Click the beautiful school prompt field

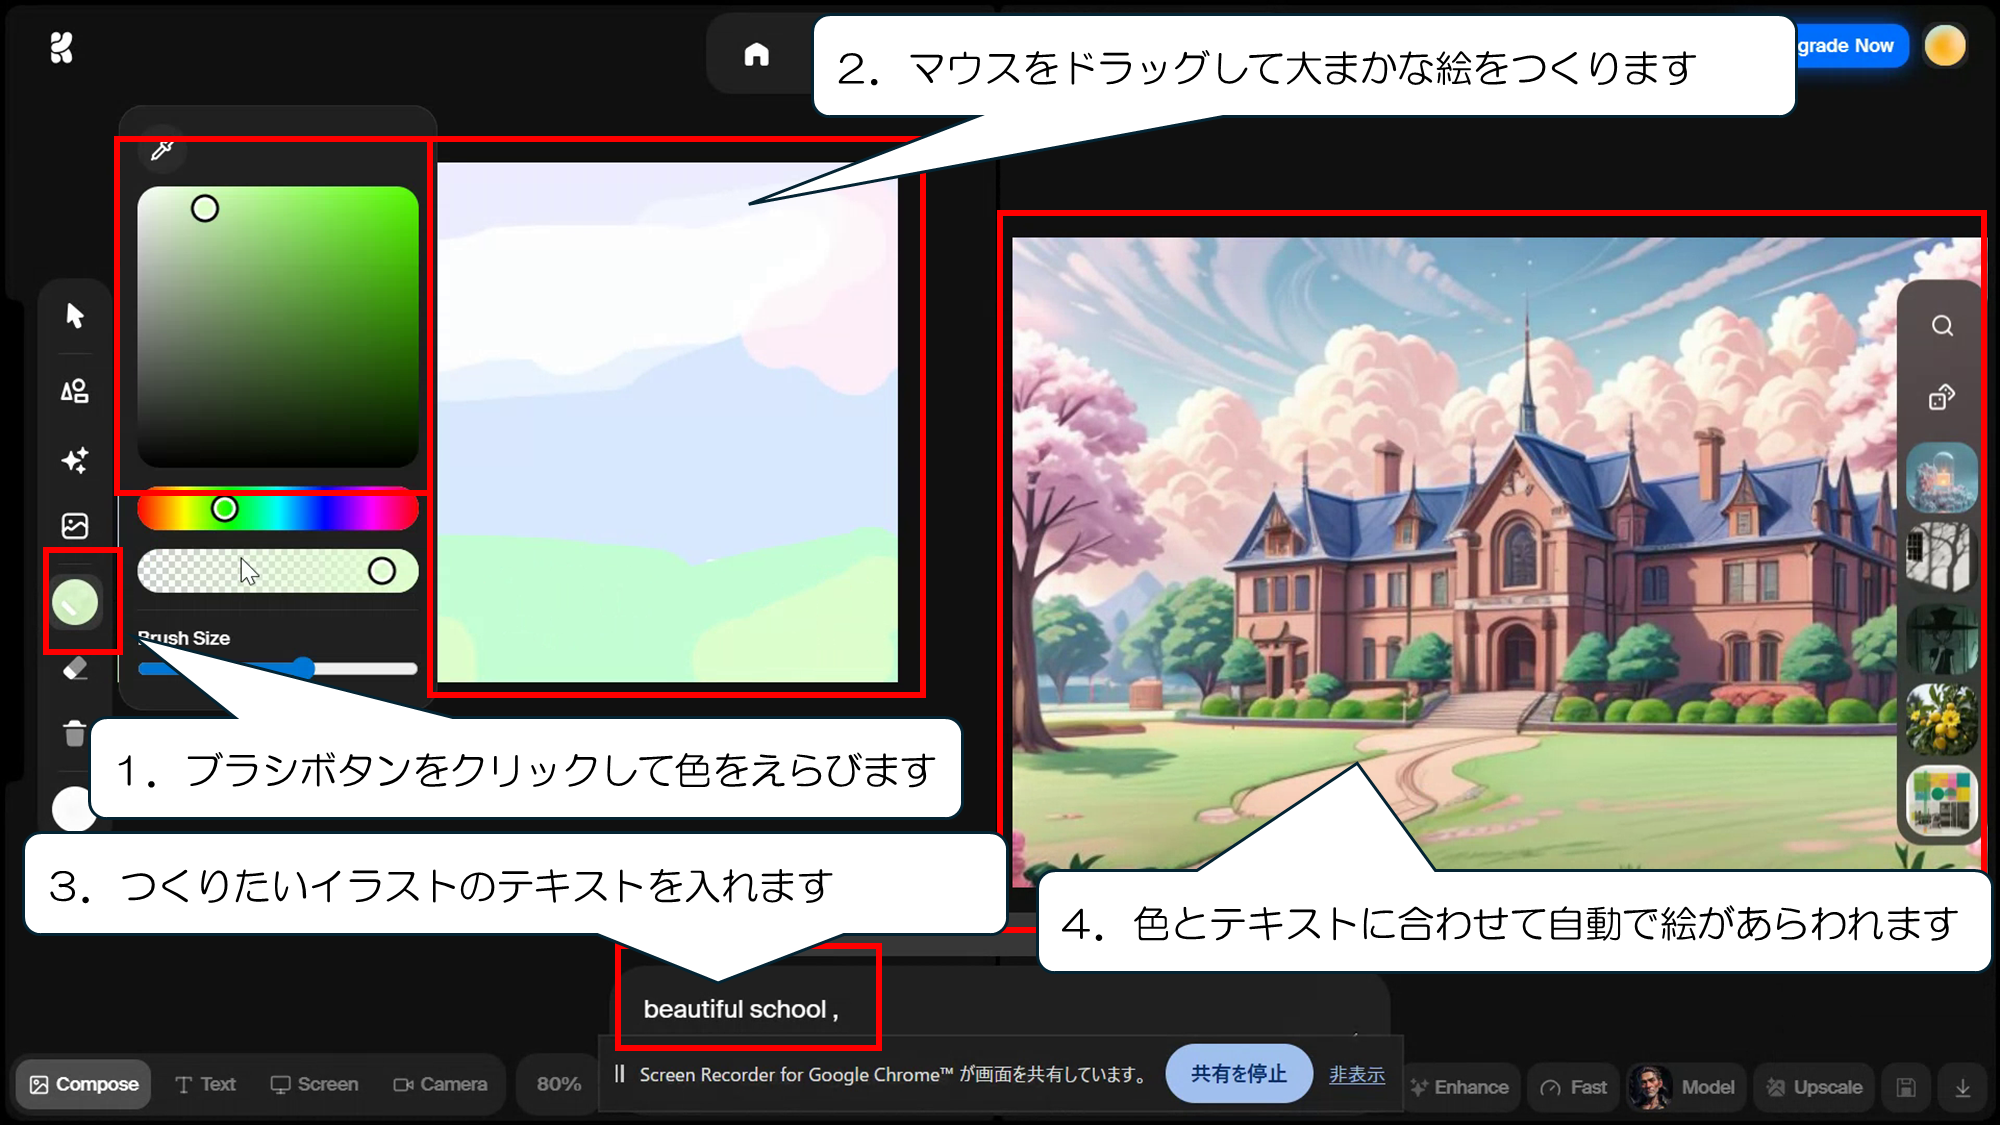pyautogui.click(x=742, y=1009)
